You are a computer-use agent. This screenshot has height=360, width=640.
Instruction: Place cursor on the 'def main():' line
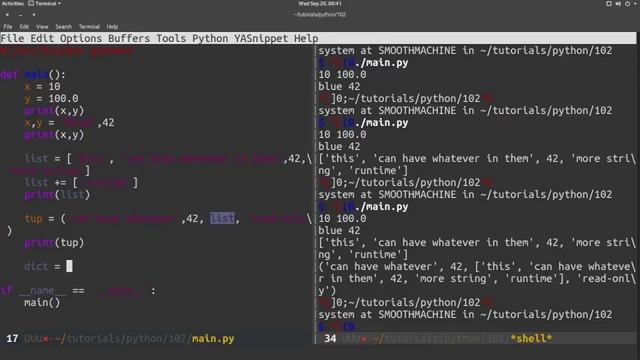(x=33, y=75)
